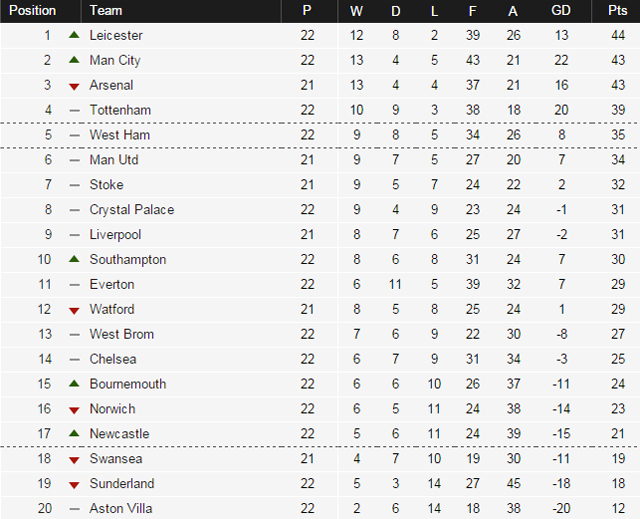Click the green up arrow beside Leicester
This screenshot has width=640, height=519.
click(x=74, y=35)
